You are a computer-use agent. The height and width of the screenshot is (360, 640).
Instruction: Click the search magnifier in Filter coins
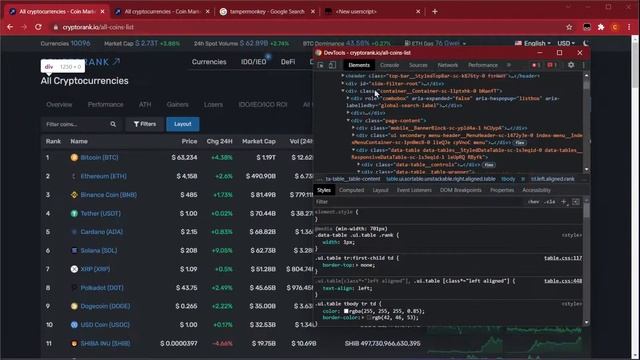(x=113, y=124)
